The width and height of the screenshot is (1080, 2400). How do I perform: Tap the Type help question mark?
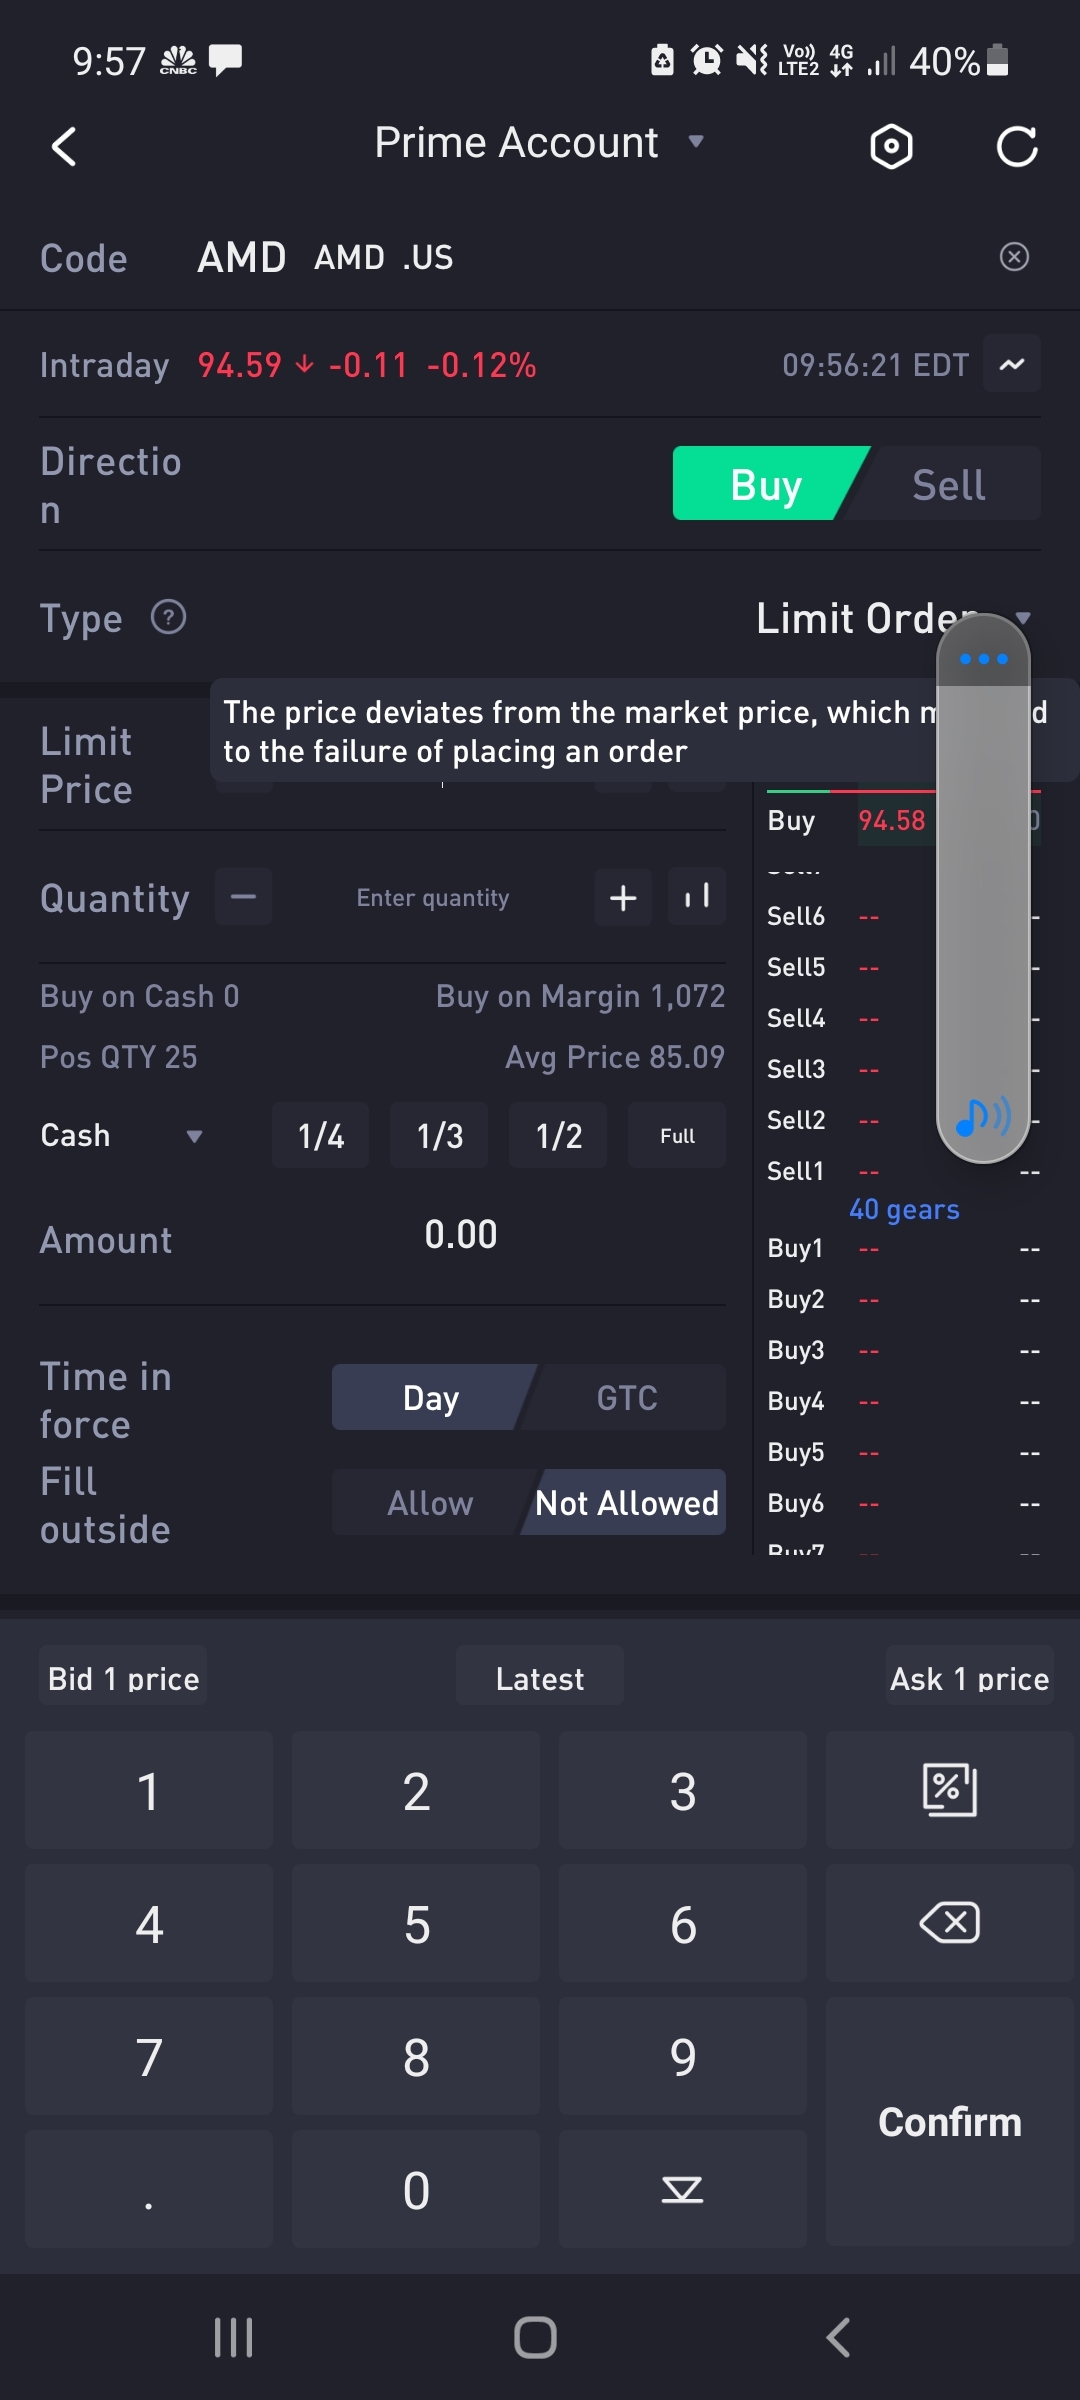(168, 617)
